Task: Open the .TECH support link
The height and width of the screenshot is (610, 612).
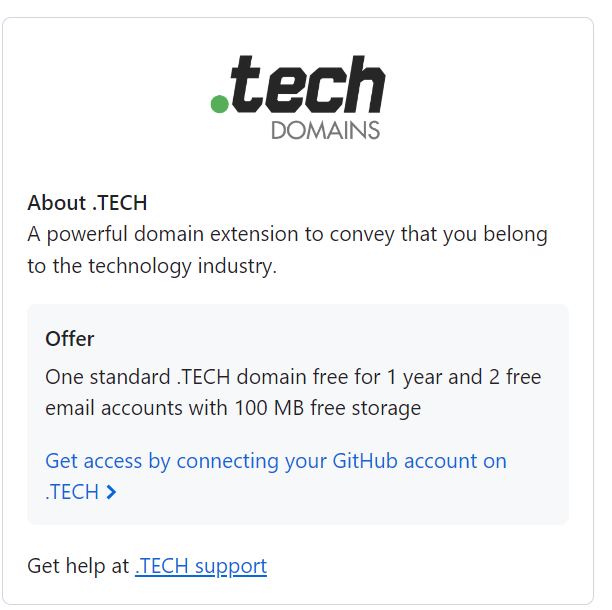Action: tap(201, 566)
